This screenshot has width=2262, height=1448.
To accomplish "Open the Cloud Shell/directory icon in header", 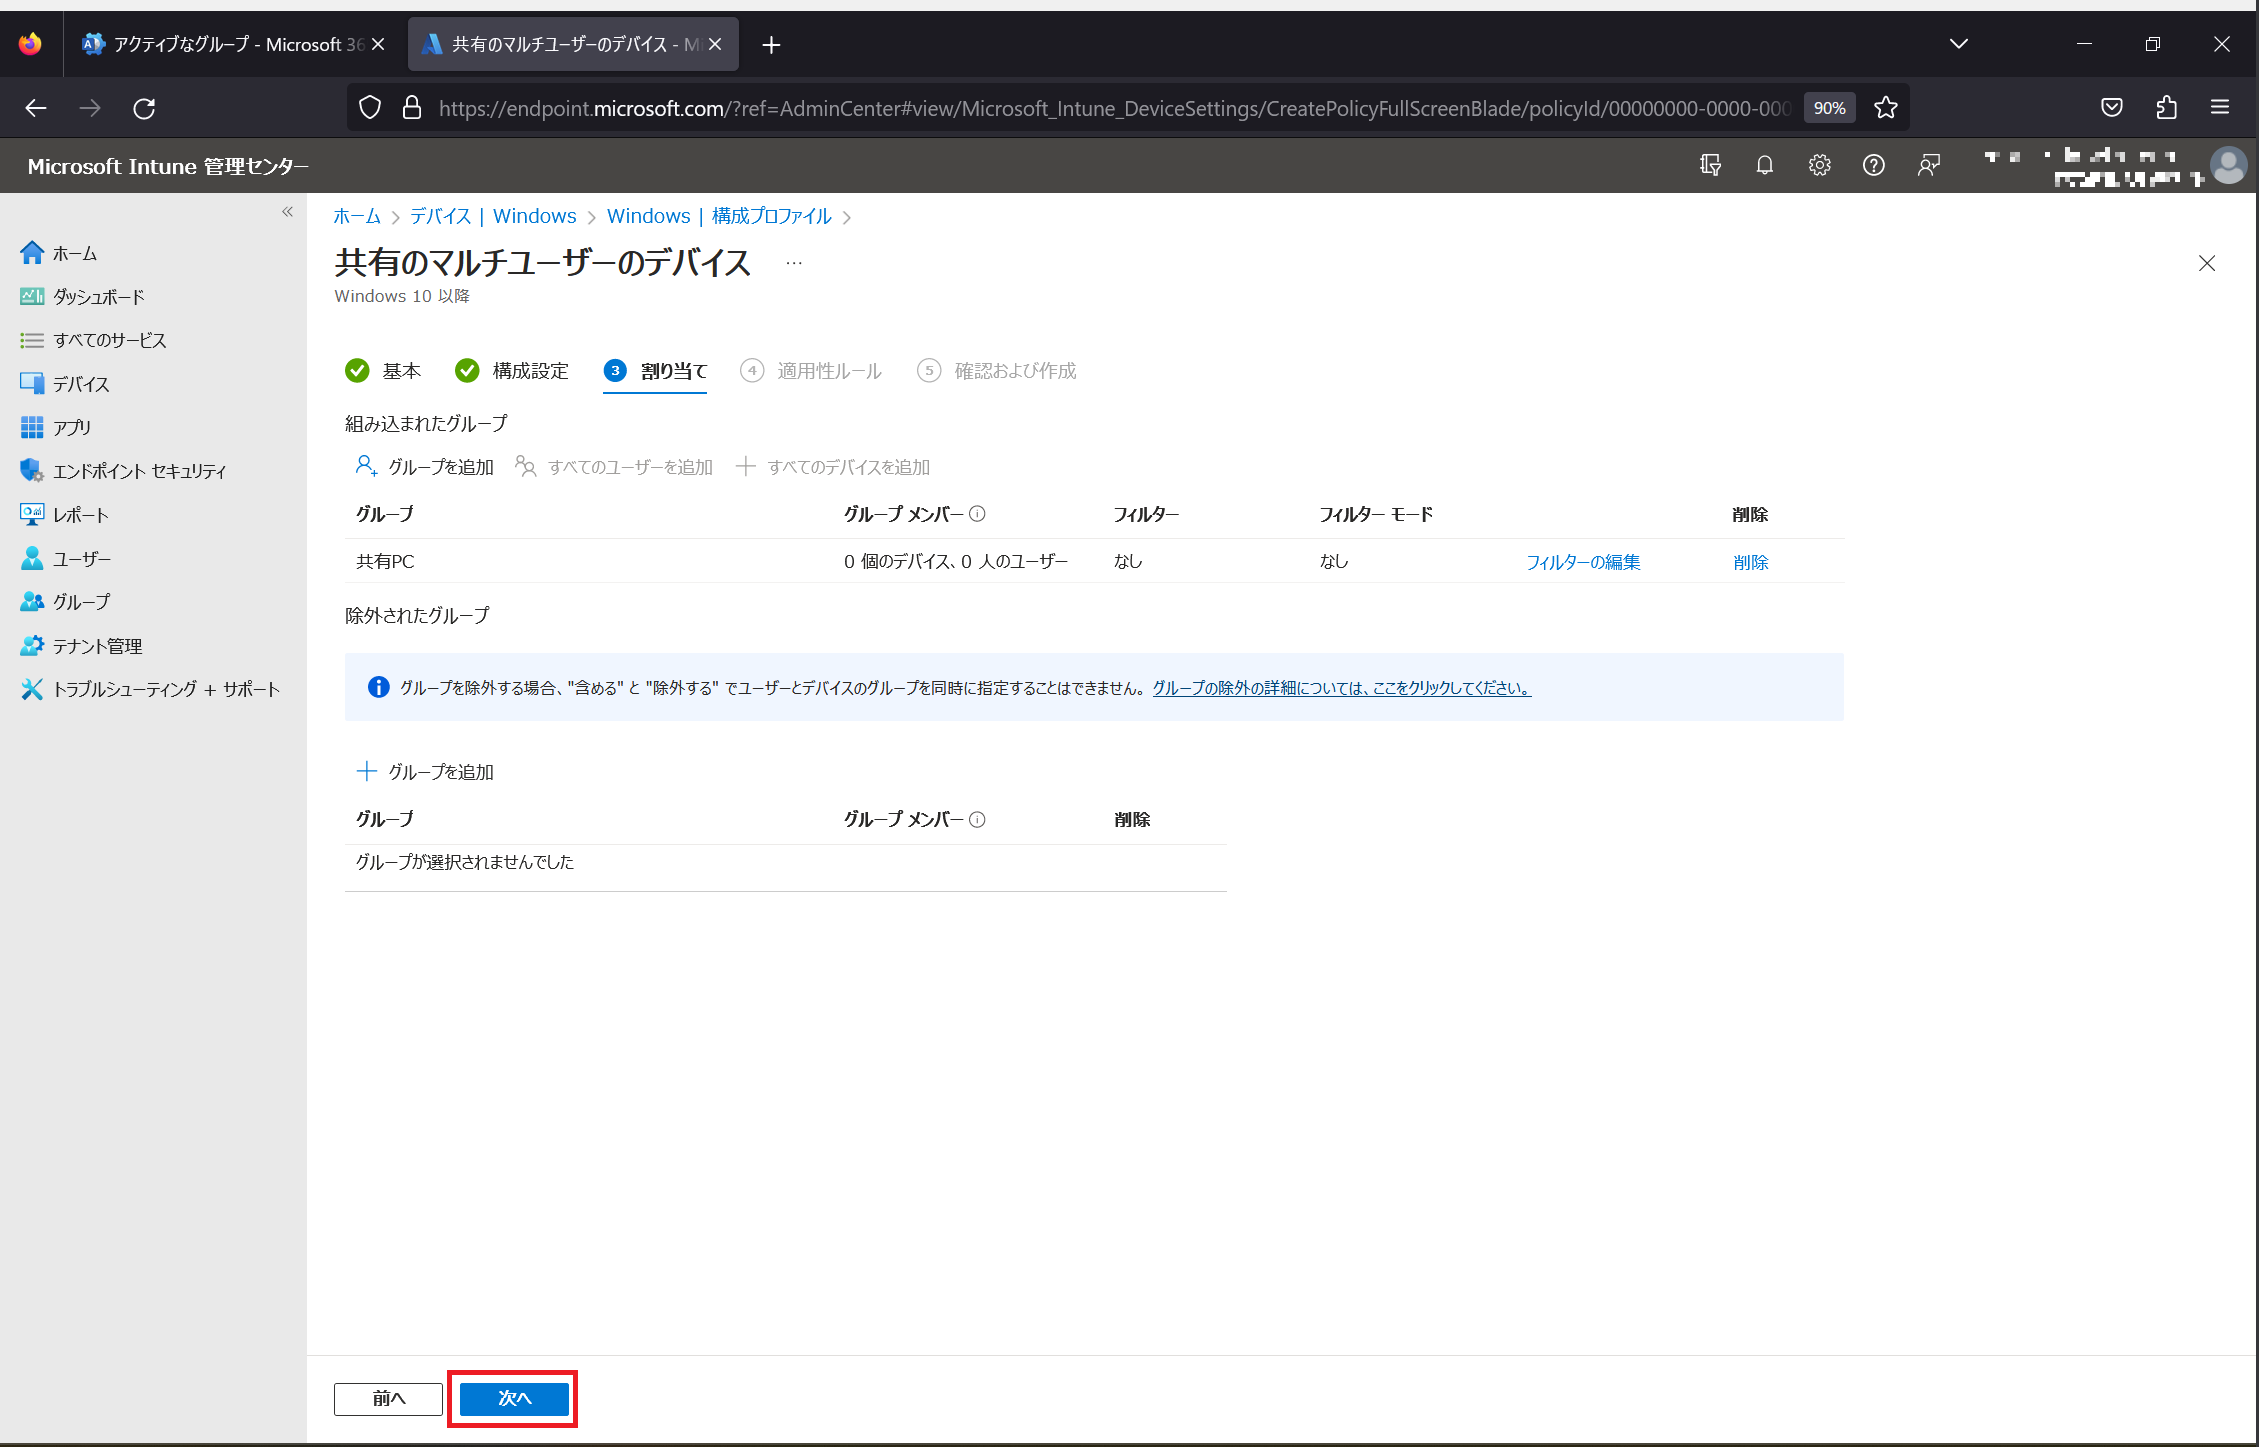I will 1710,165.
